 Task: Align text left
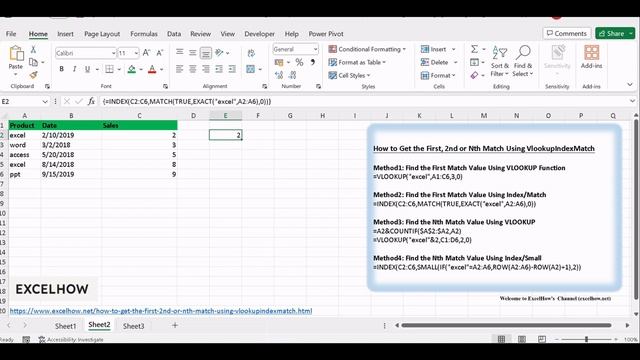point(180,69)
